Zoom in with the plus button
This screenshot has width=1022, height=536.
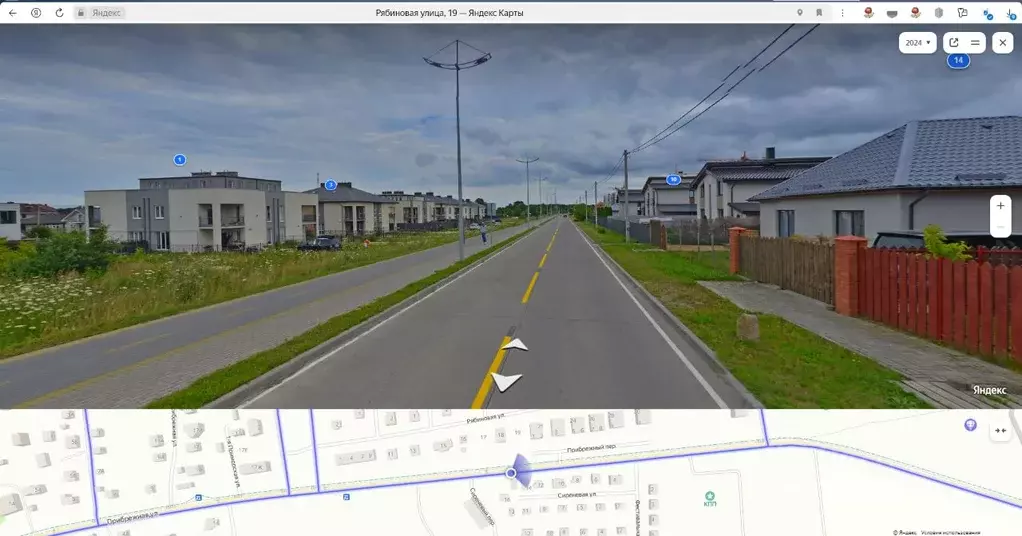tap(1001, 205)
